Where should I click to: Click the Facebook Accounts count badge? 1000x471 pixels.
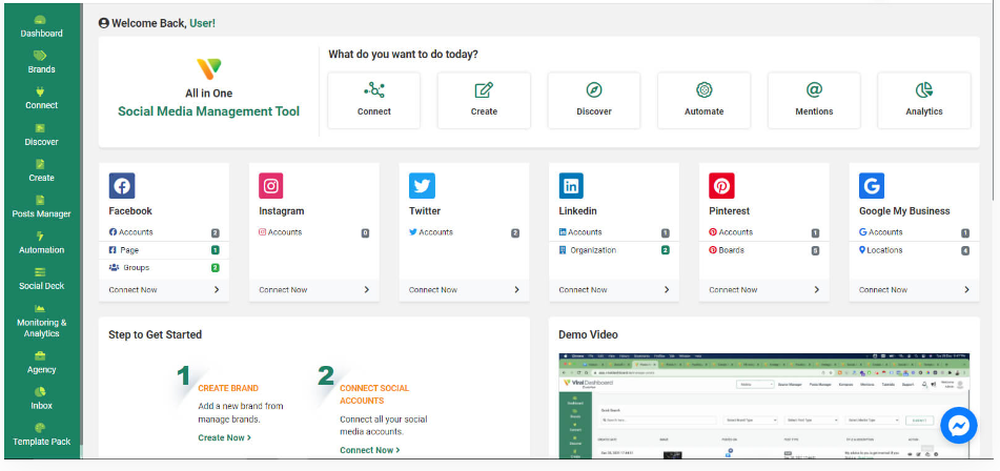pyautogui.click(x=216, y=233)
